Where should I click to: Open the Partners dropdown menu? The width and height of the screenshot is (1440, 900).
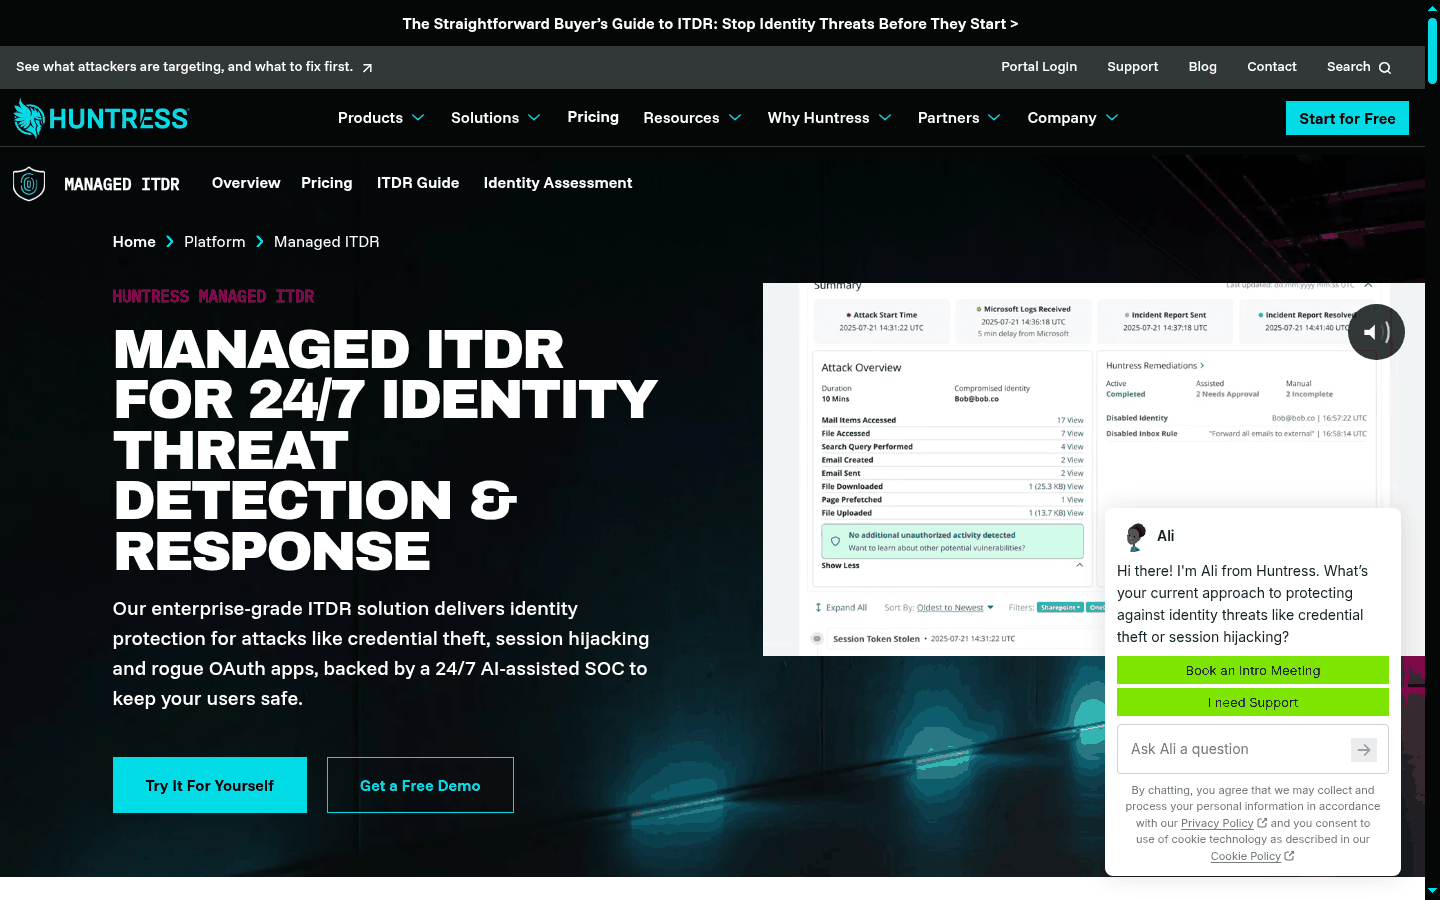coord(959,118)
